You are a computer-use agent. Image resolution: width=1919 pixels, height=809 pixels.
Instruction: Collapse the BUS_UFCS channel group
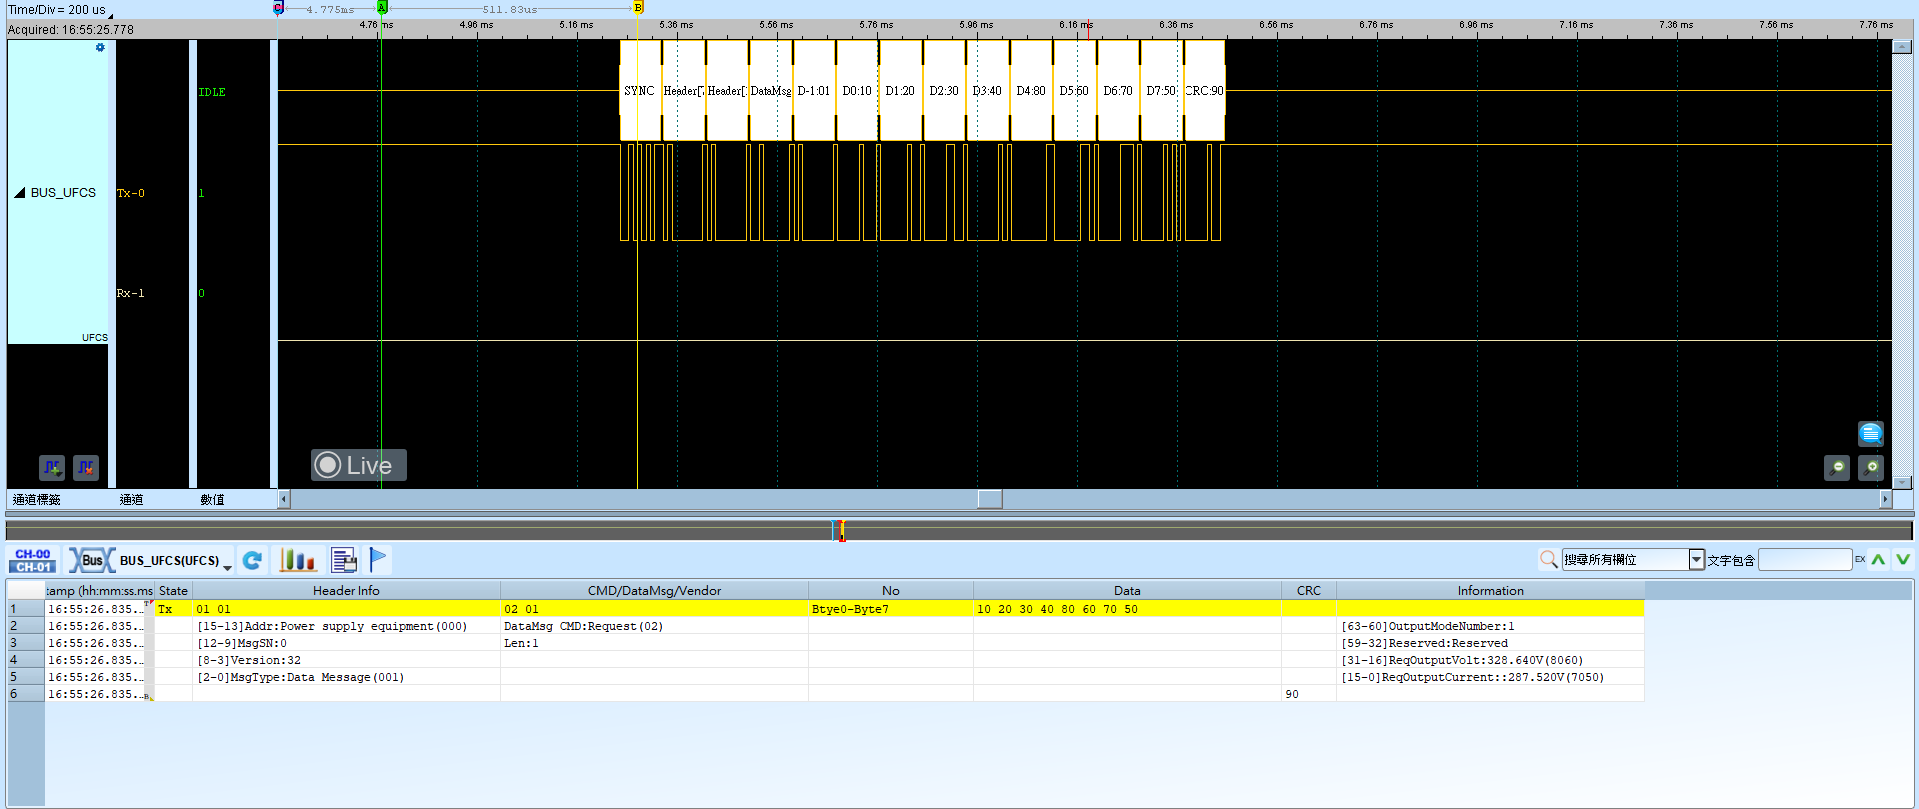(19, 192)
